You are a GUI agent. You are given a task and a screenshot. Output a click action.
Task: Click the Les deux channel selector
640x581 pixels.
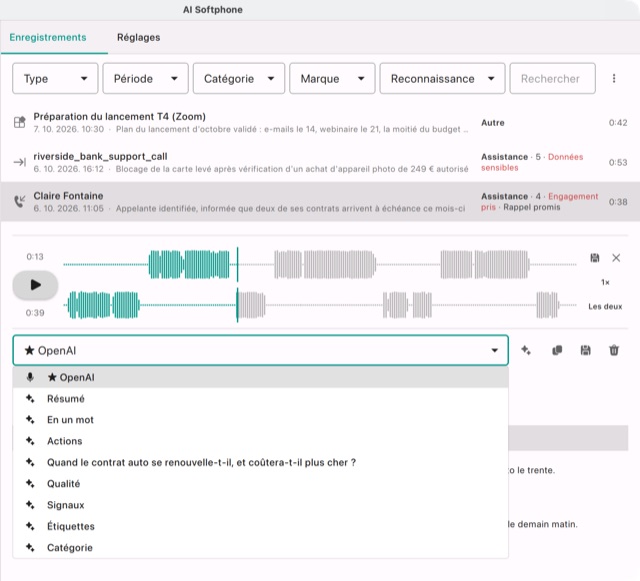[x=605, y=306]
